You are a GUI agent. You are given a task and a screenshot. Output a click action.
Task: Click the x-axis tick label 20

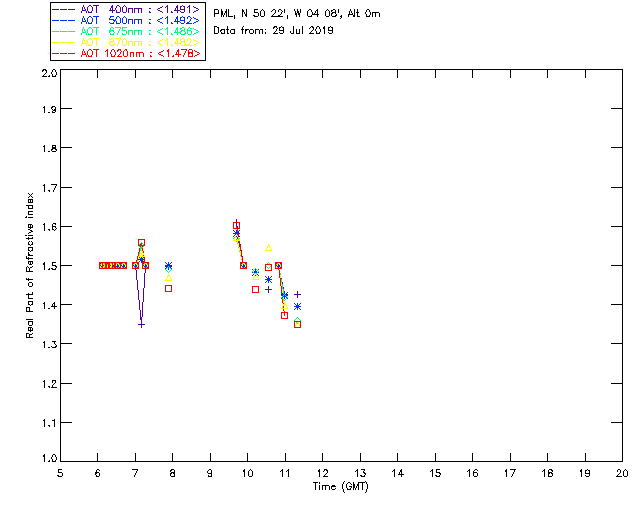622,473
